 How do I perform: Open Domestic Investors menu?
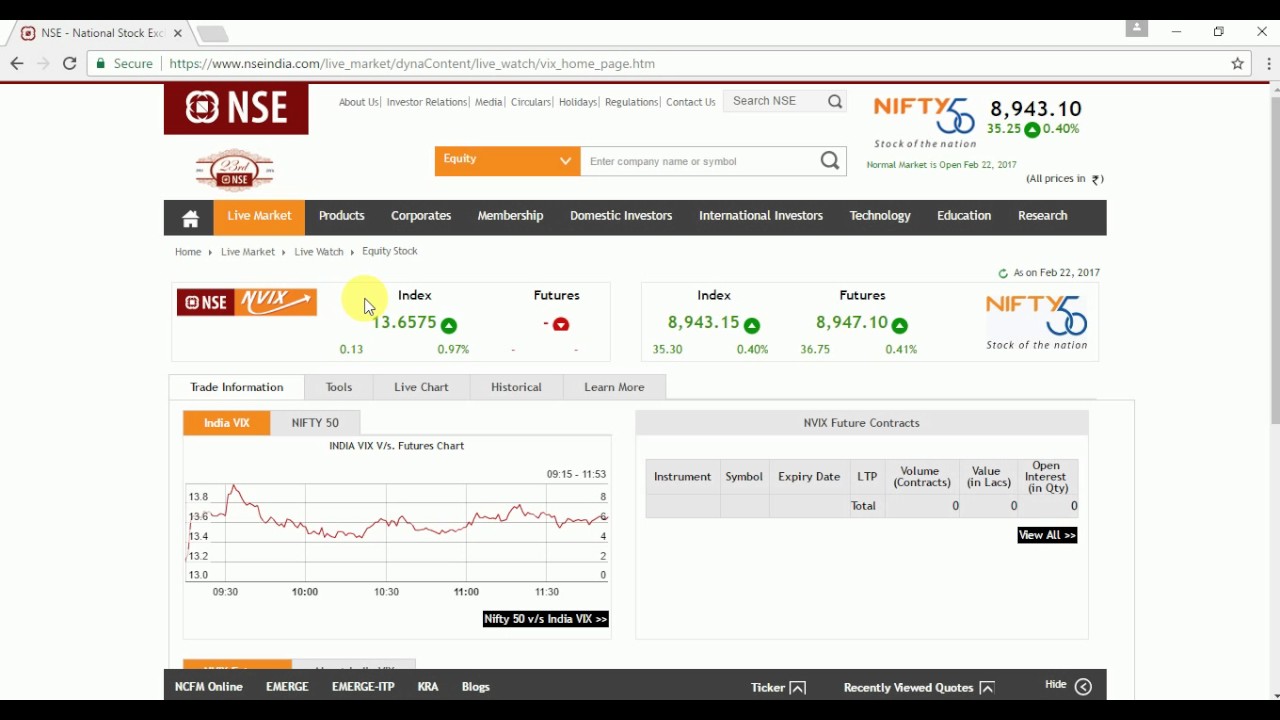pyautogui.click(x=621, y=216)
